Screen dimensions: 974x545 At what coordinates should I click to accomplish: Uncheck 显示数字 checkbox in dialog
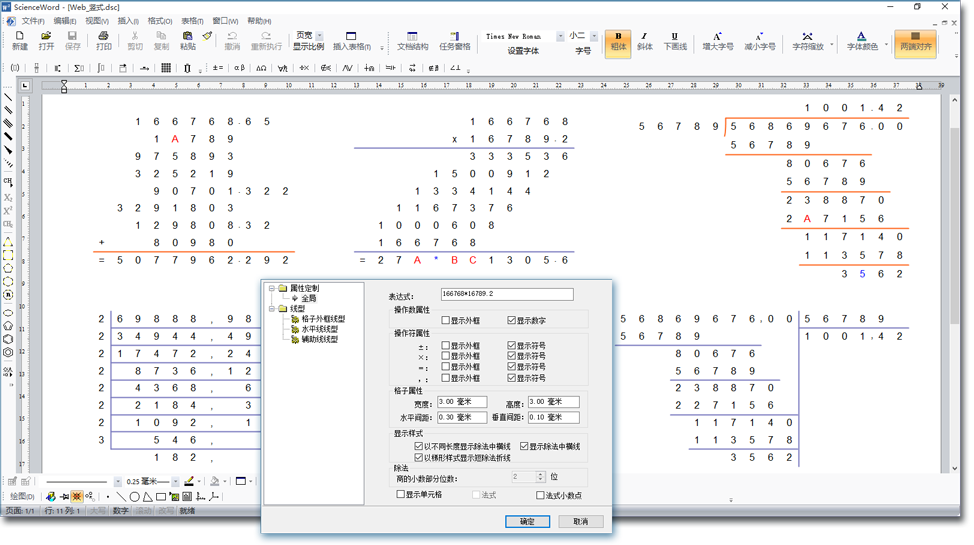click(x=512, y=321)
